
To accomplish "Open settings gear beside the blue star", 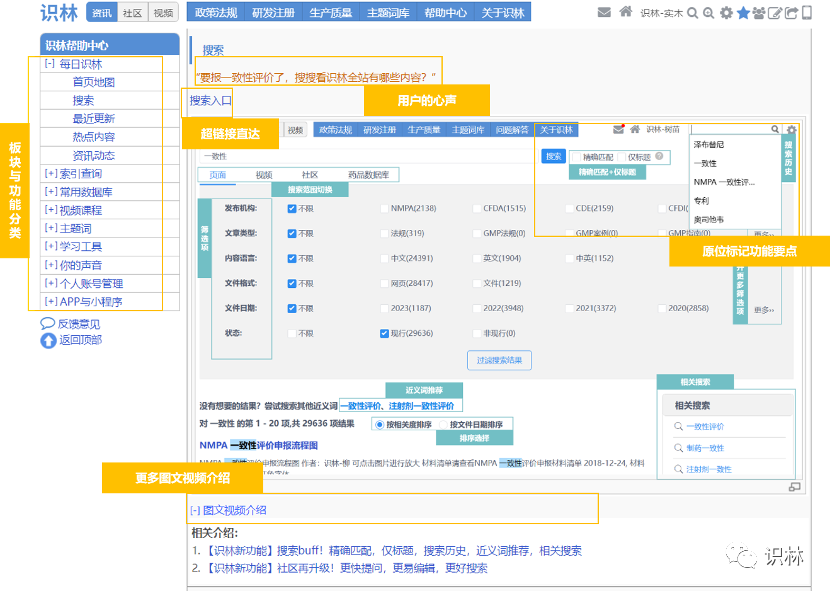I will pyautogui.click(x=726, y=13).
